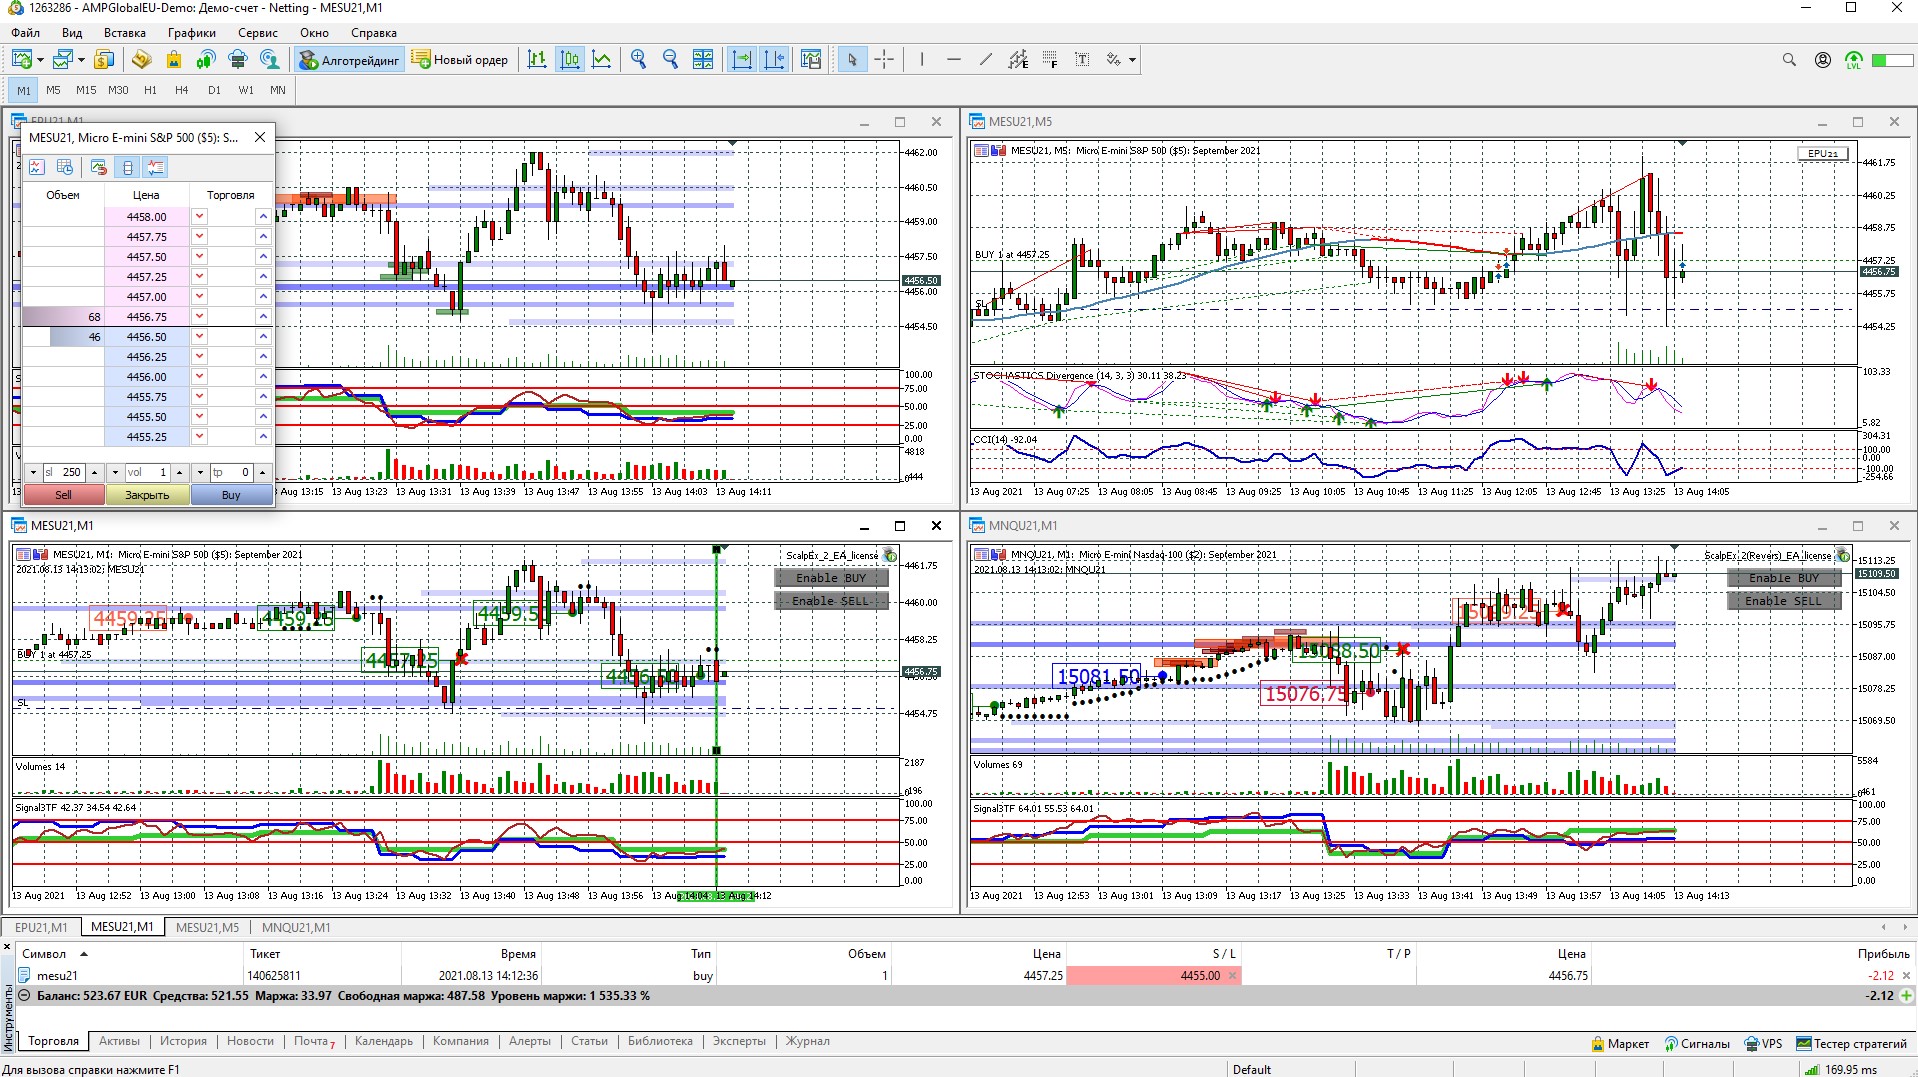Open the search magnifier in toolbar

(1789, 60)
